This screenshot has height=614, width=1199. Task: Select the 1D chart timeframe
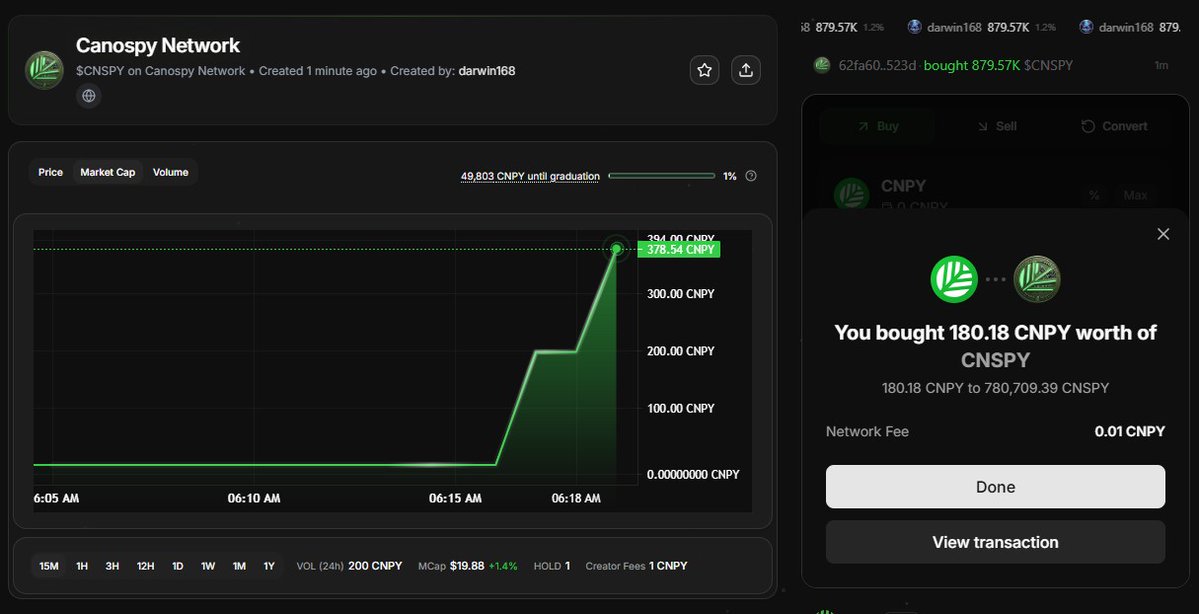[177, 565]
